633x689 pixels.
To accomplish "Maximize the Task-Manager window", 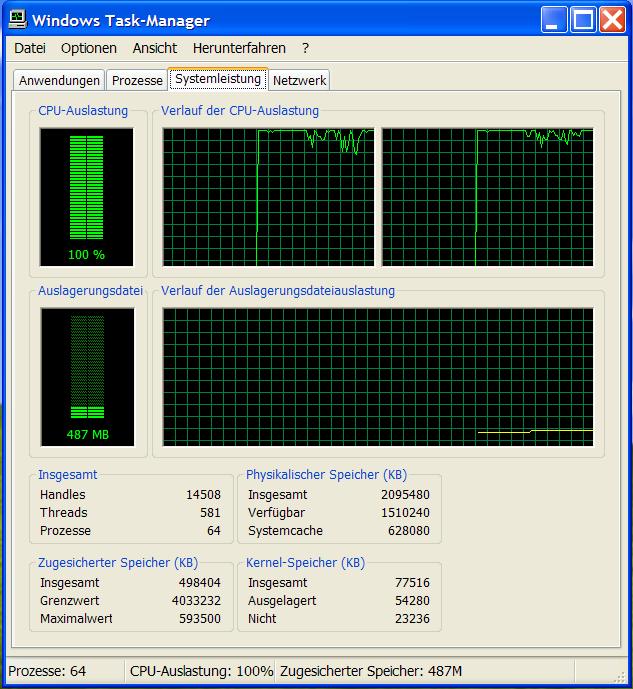I will tap(583, 20).
